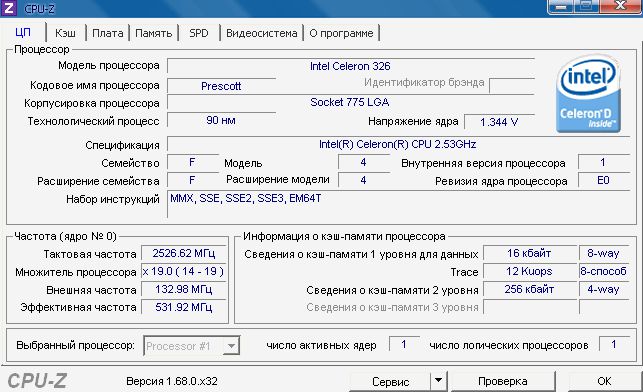Screen dimensions: 643x392
Task: Click the Socket 775 LGA package value
Action: [351, 102]
